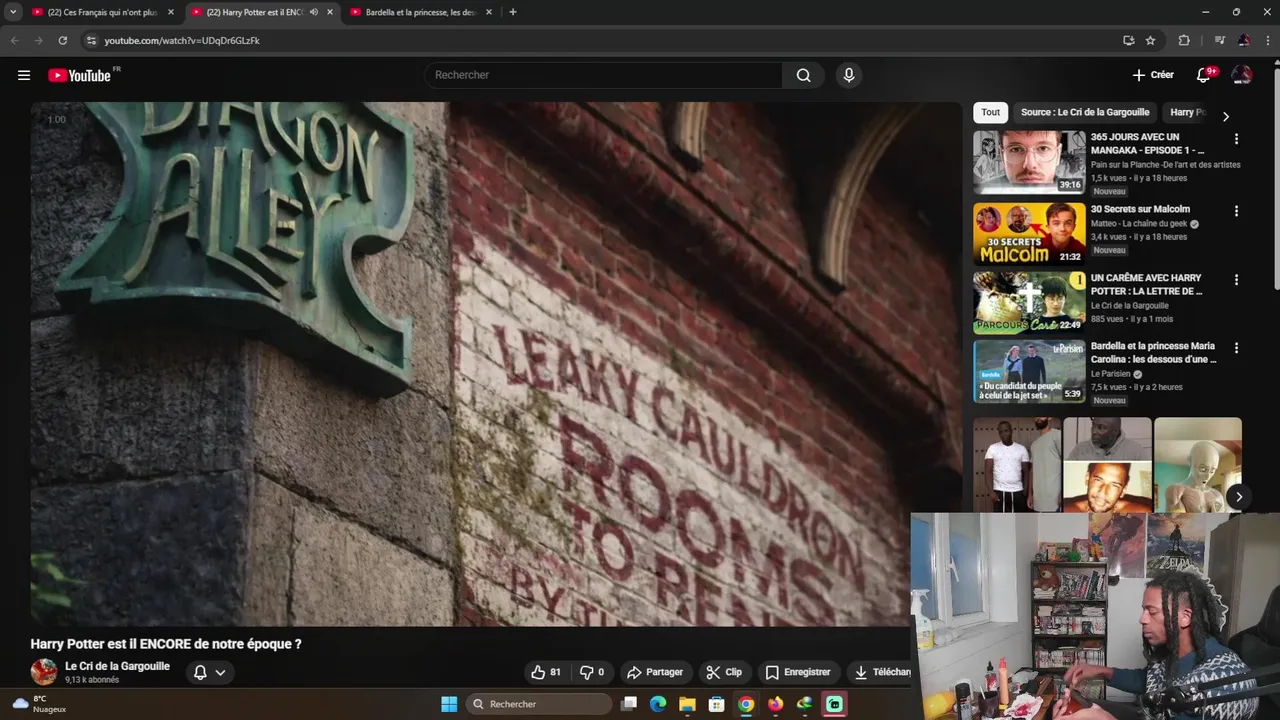The image size is (1280, 720).
Task: View site information icon in address bar
Action: pos(91,40)
